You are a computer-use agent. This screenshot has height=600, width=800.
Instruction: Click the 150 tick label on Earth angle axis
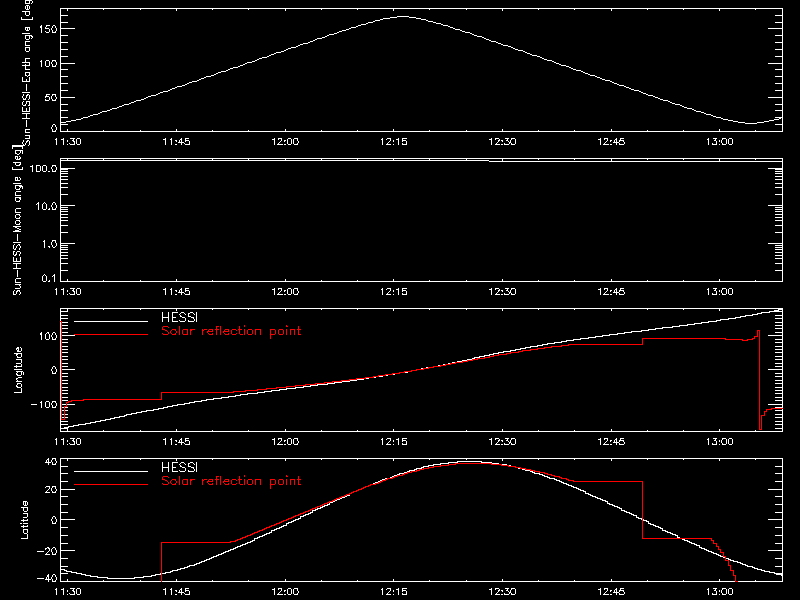point(47,29)
